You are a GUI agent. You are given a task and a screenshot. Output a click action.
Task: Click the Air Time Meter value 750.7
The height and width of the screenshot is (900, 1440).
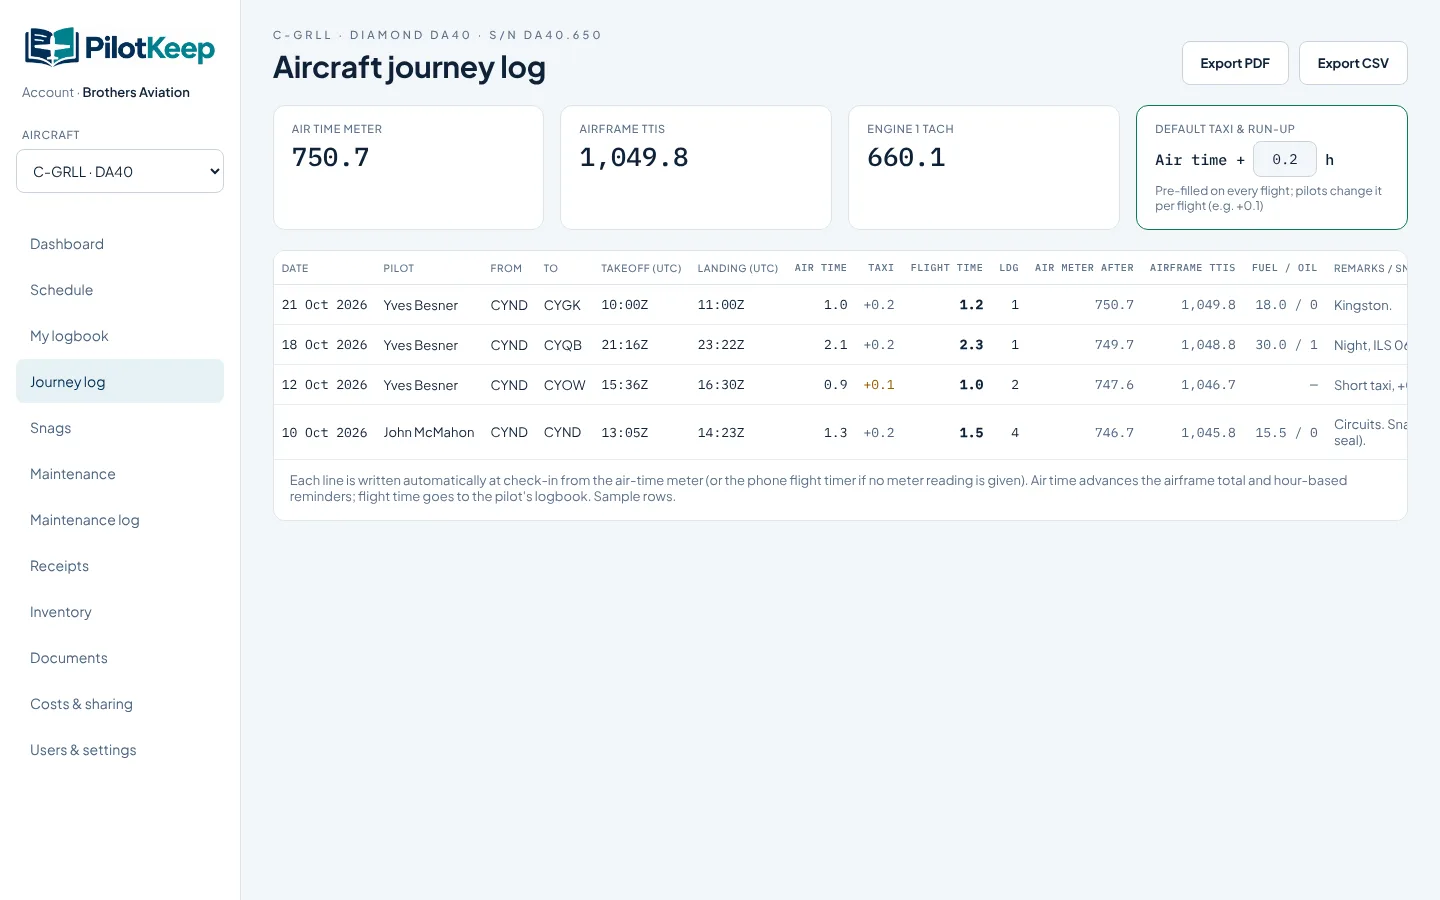[x=331, y=158]
